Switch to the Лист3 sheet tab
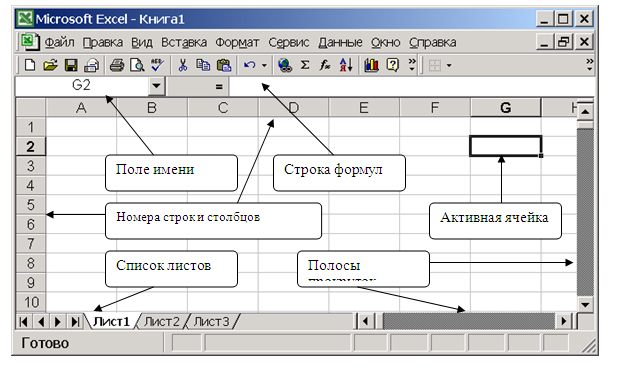The width and height of the screenshot is (617, 369). [211, 322]
